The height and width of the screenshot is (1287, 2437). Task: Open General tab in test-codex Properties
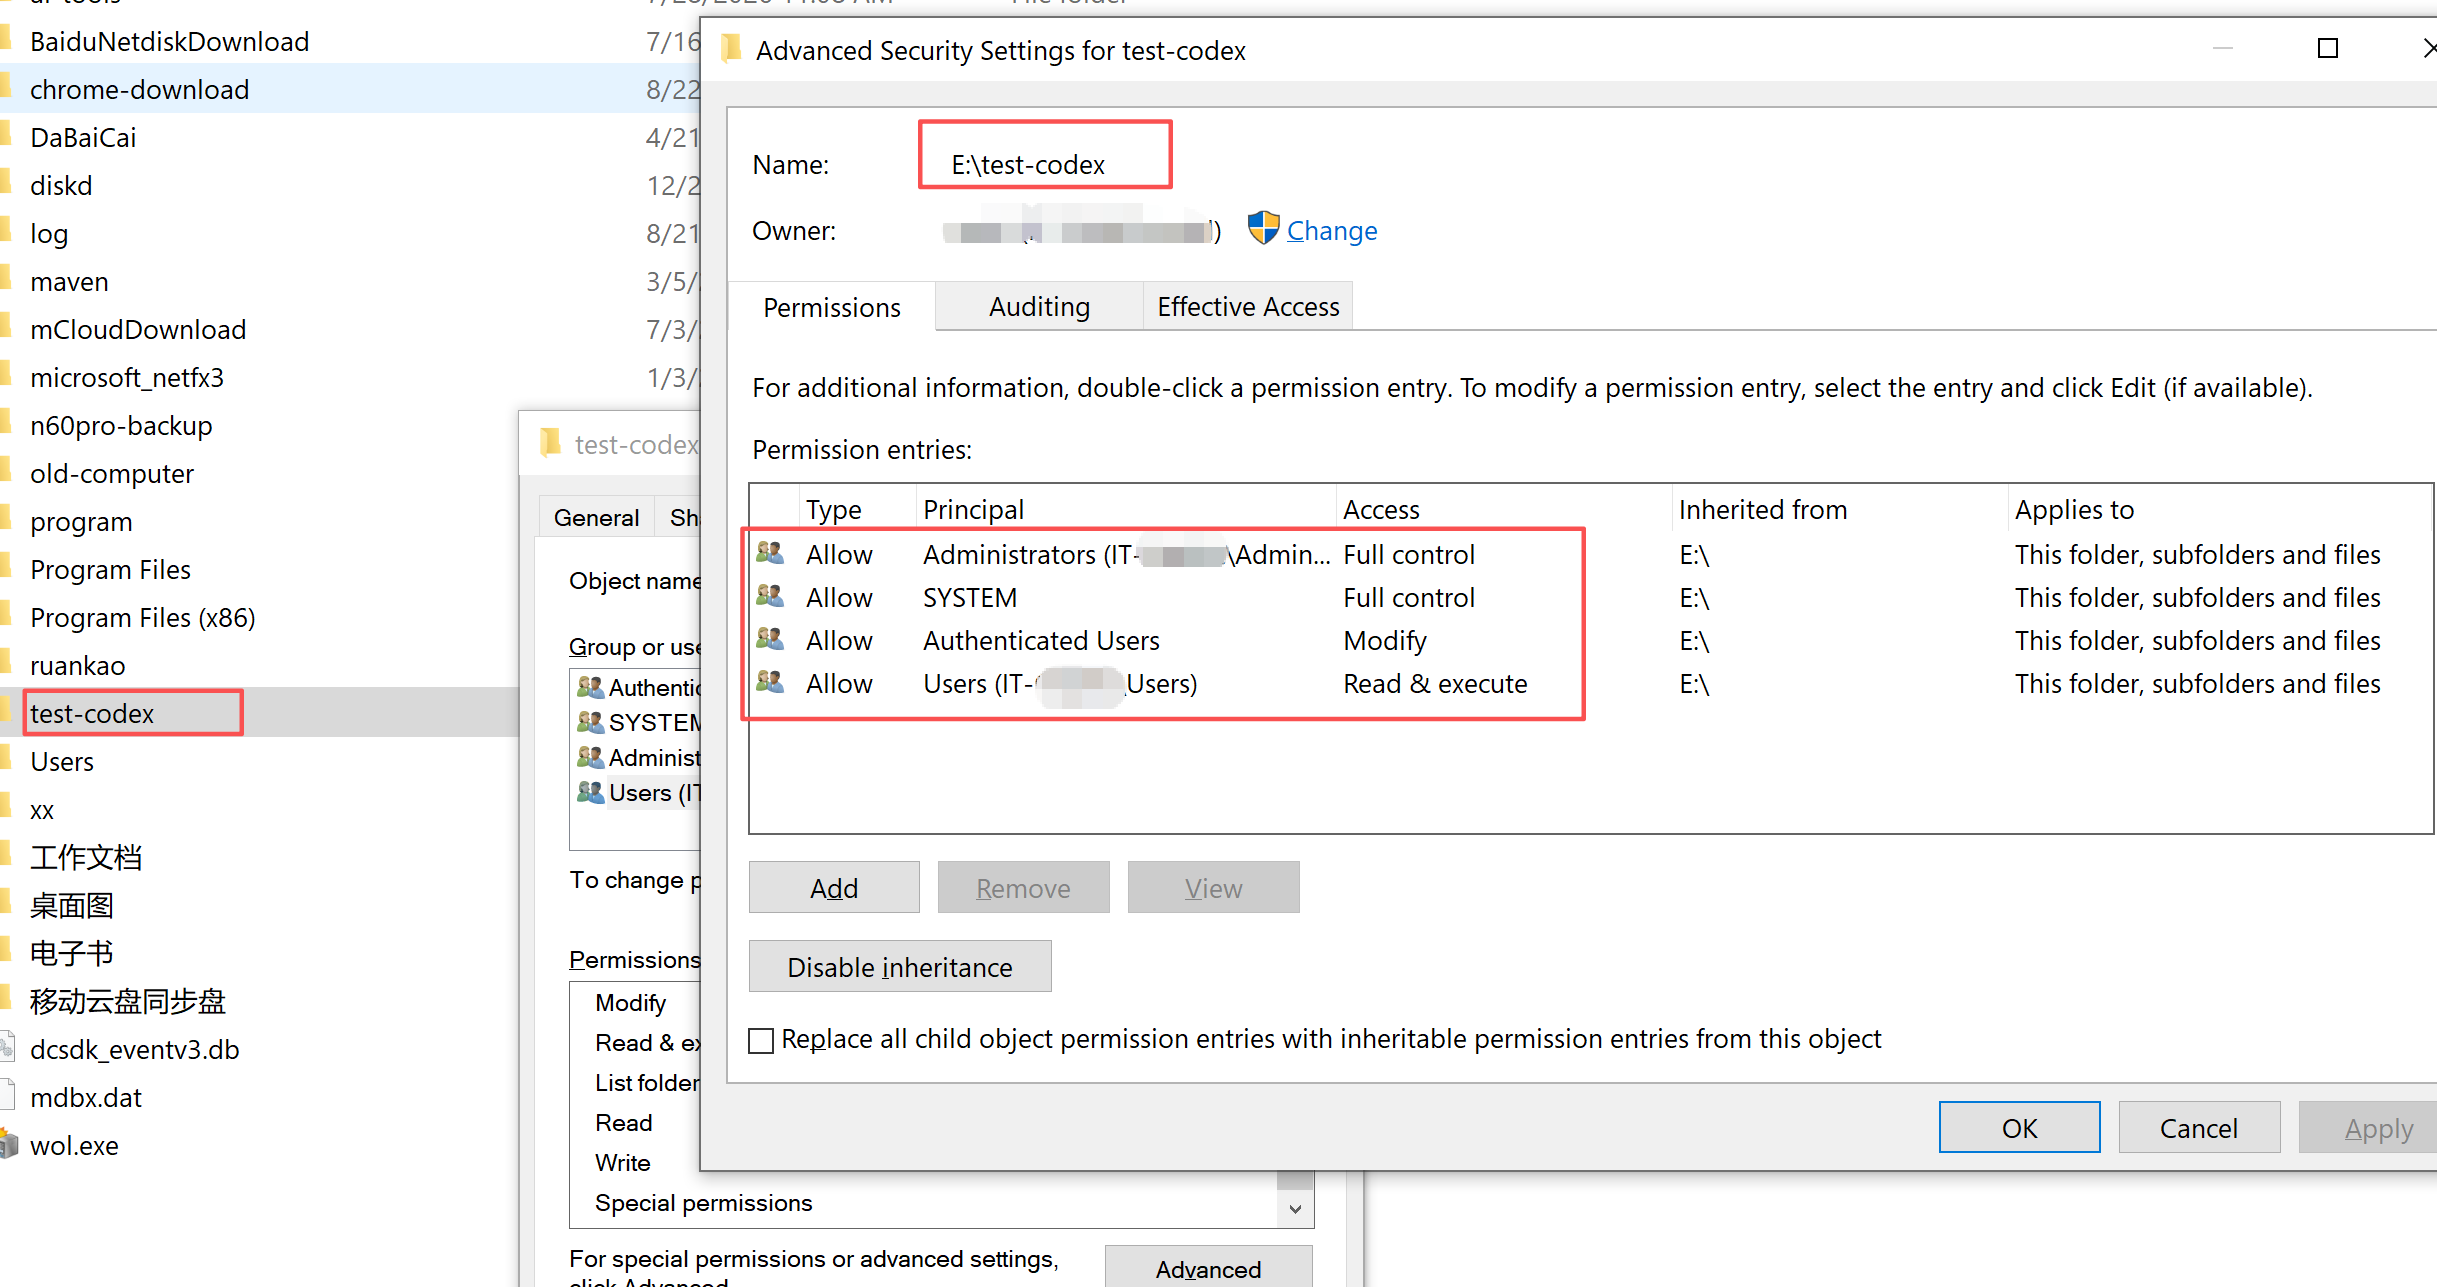(x=596, y=517)
